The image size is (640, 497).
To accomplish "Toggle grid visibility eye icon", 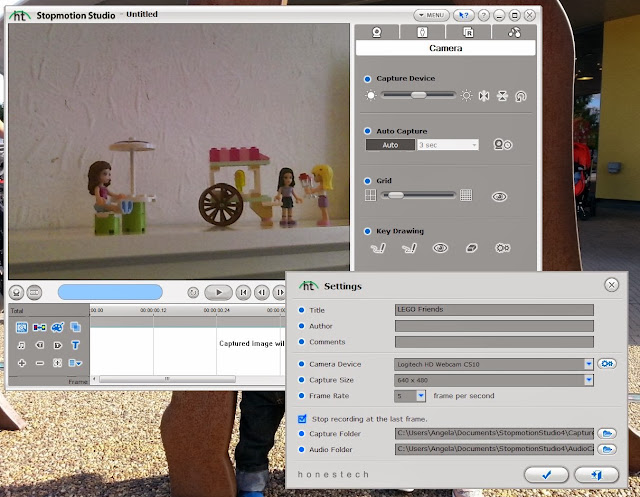I will point(499,197).
